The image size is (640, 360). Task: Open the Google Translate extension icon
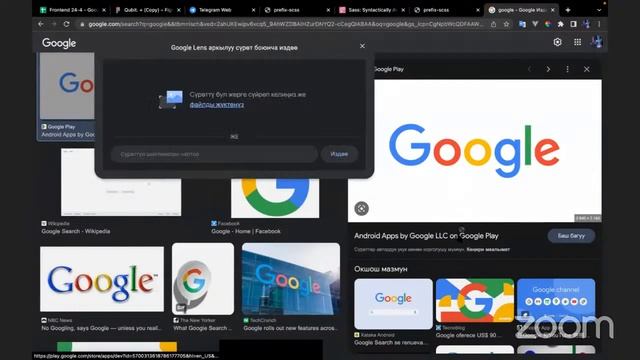pyautogui.click(x=522, y=24)
